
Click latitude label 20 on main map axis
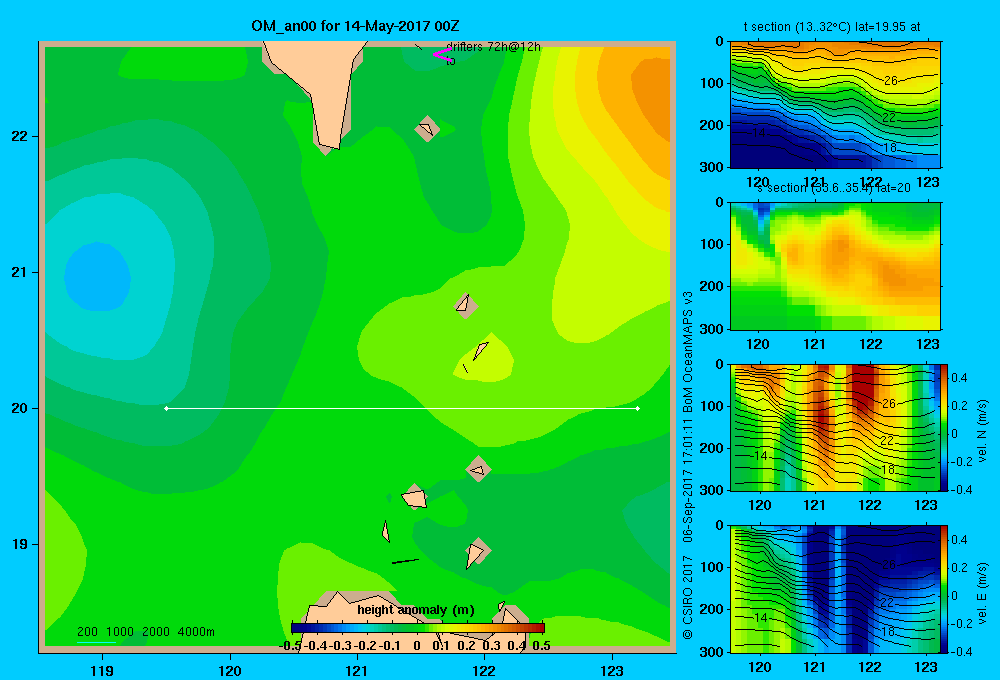coord(20,408)
